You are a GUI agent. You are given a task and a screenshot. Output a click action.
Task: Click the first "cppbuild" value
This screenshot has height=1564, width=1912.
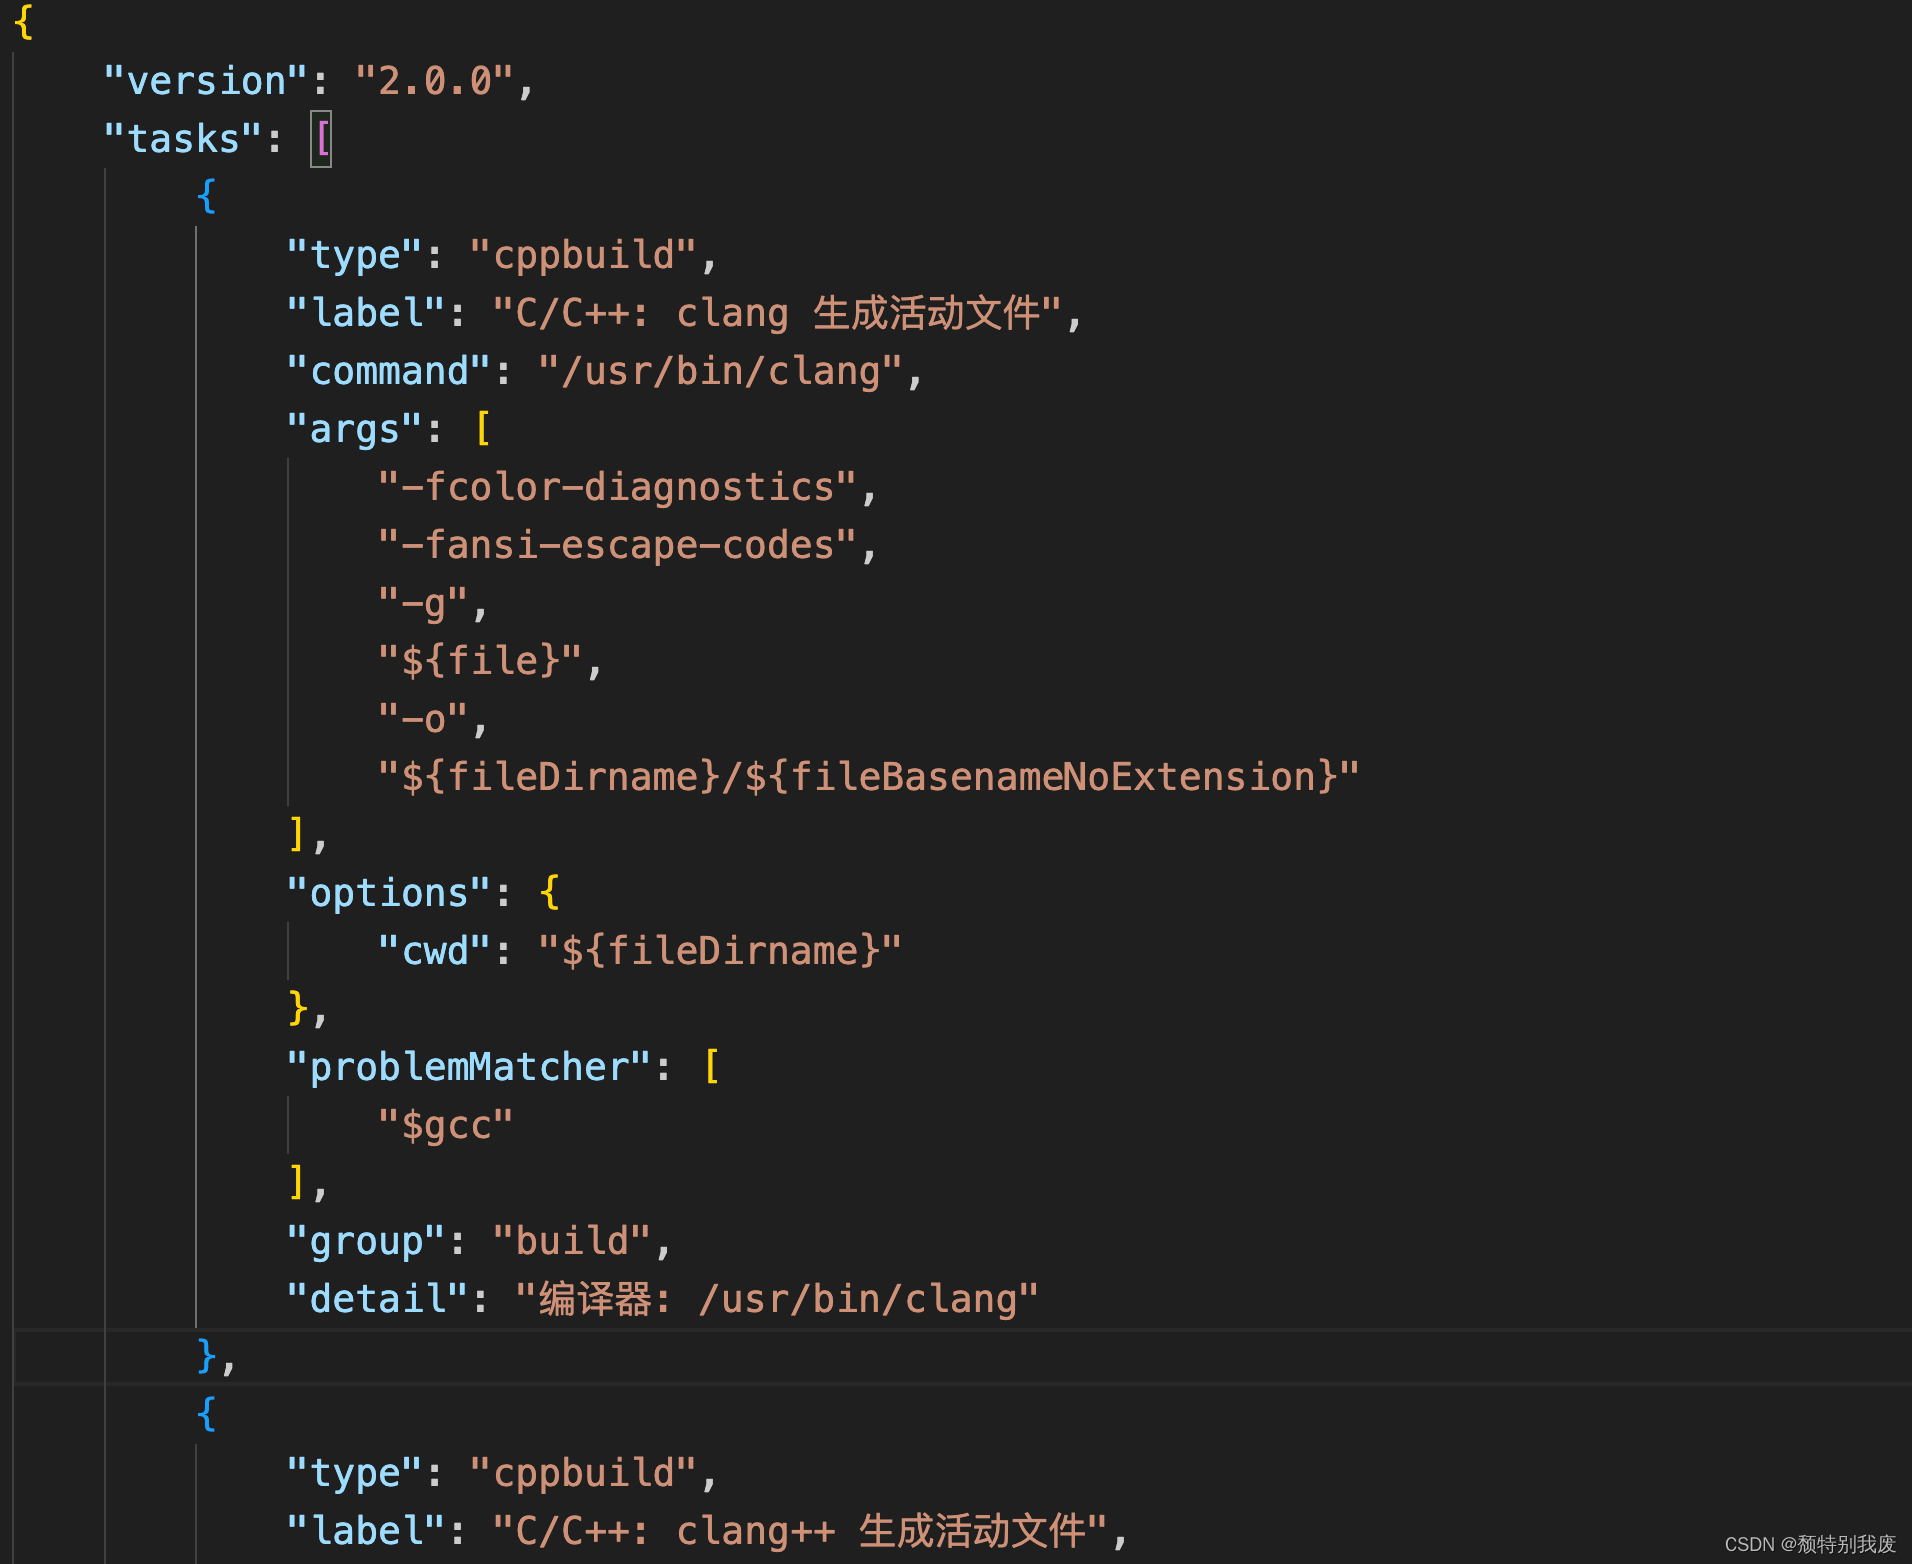click(583, 255)
